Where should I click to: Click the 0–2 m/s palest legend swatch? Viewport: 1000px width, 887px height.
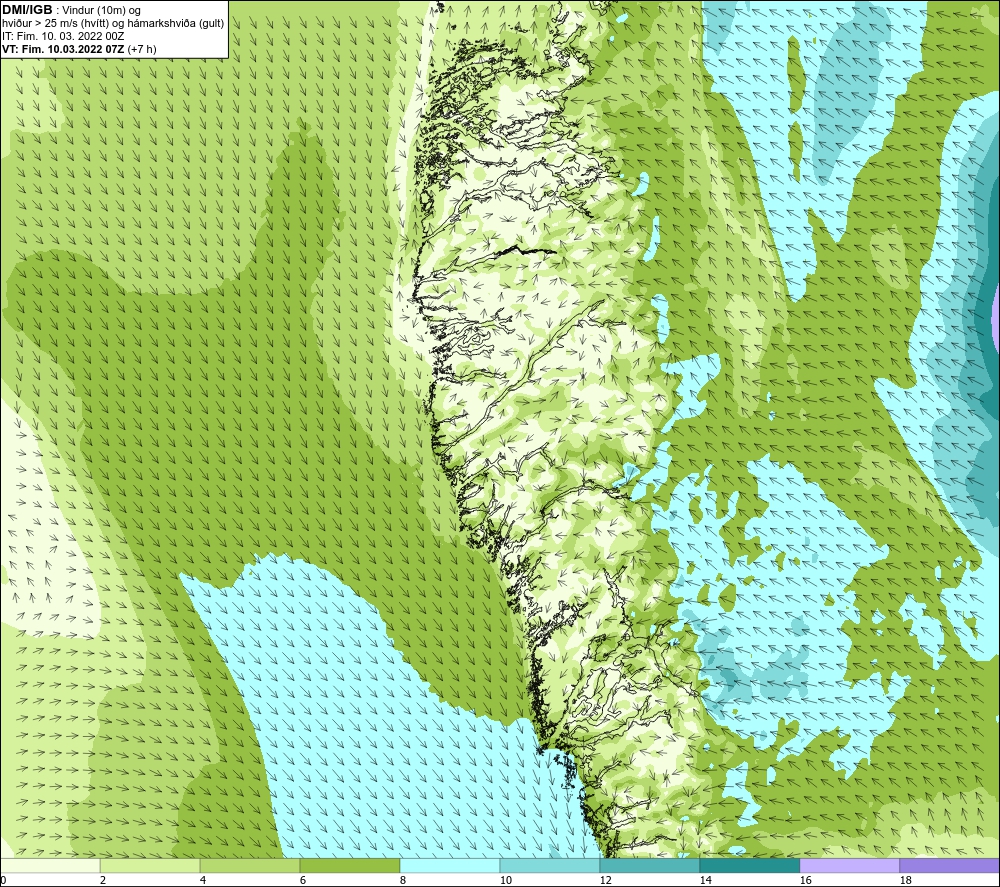click(x=50, y=866)
